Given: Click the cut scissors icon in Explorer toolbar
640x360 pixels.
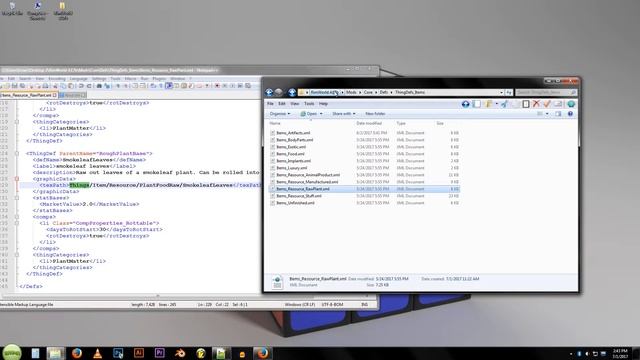Looking at the screenshot, I should pyautogui.click(x=504, y=104).
